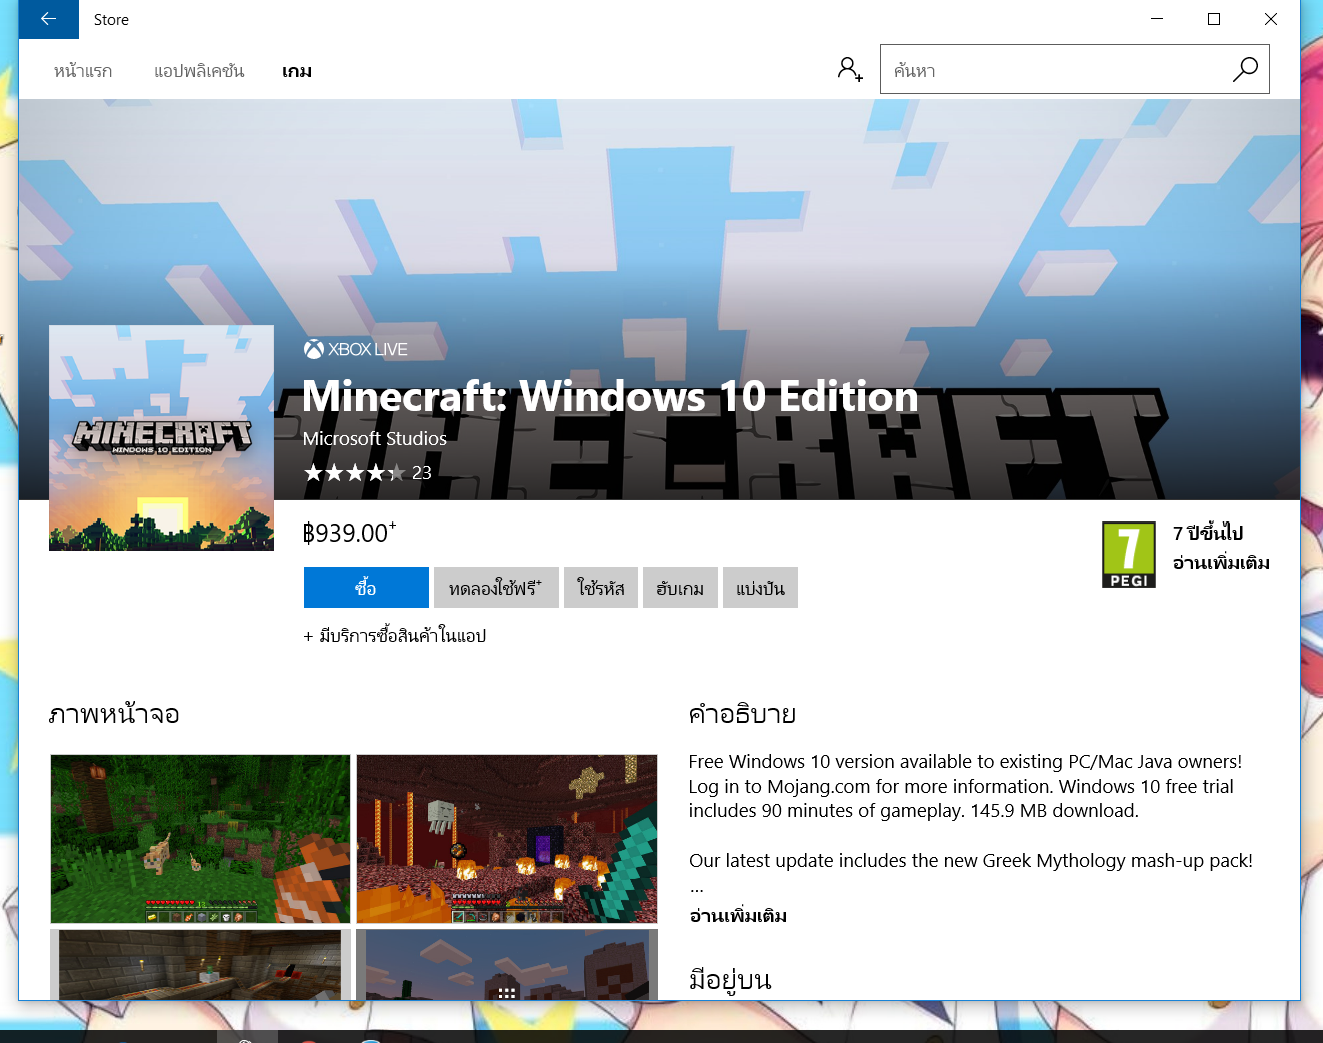Open PEGI อ่านเพิ่มเติม read more link

point(1221,563)
